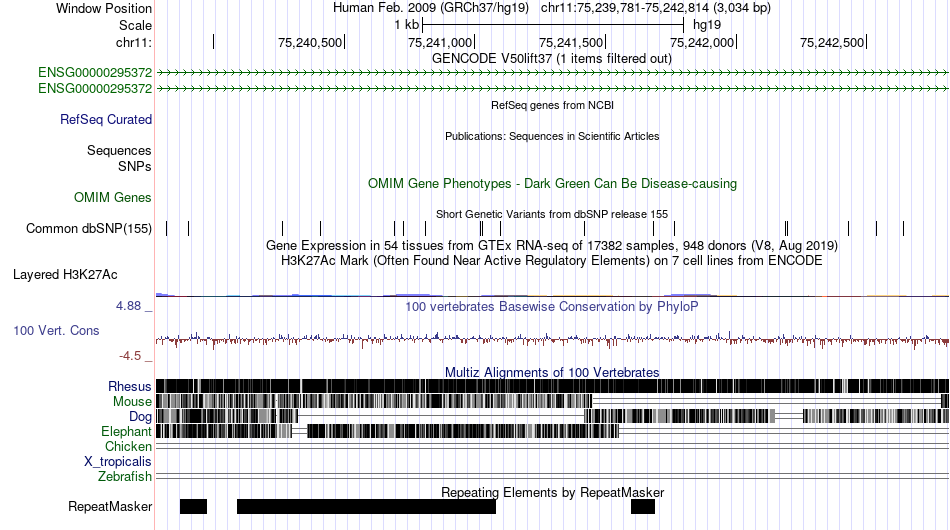950x530 pixels.
Task: Open OMIM Gene Phenotypes track title
Action: 553,184
